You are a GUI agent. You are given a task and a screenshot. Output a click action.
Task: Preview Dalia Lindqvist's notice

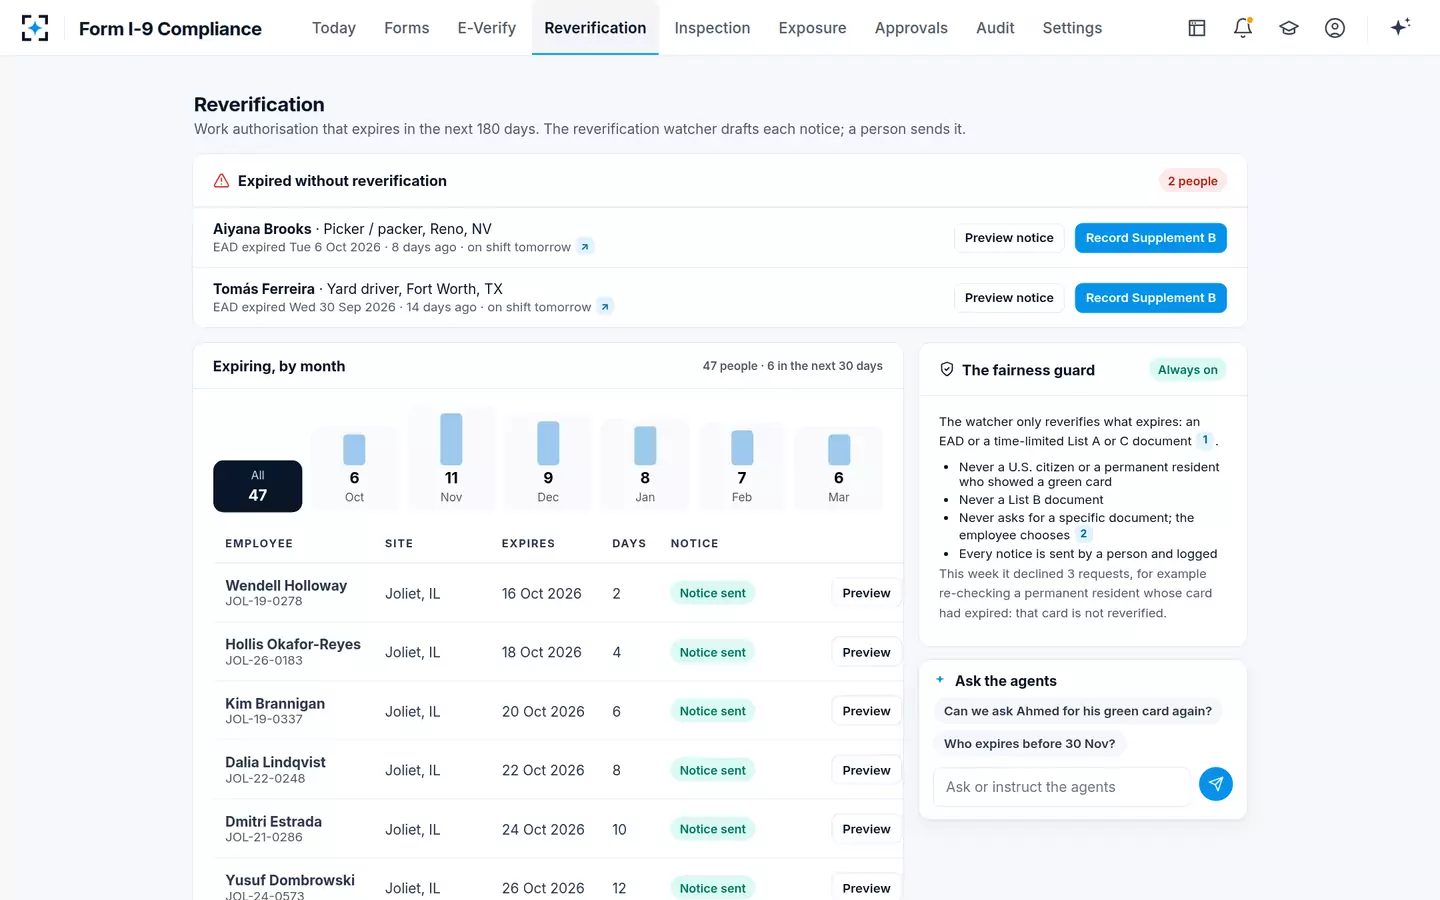866,770
